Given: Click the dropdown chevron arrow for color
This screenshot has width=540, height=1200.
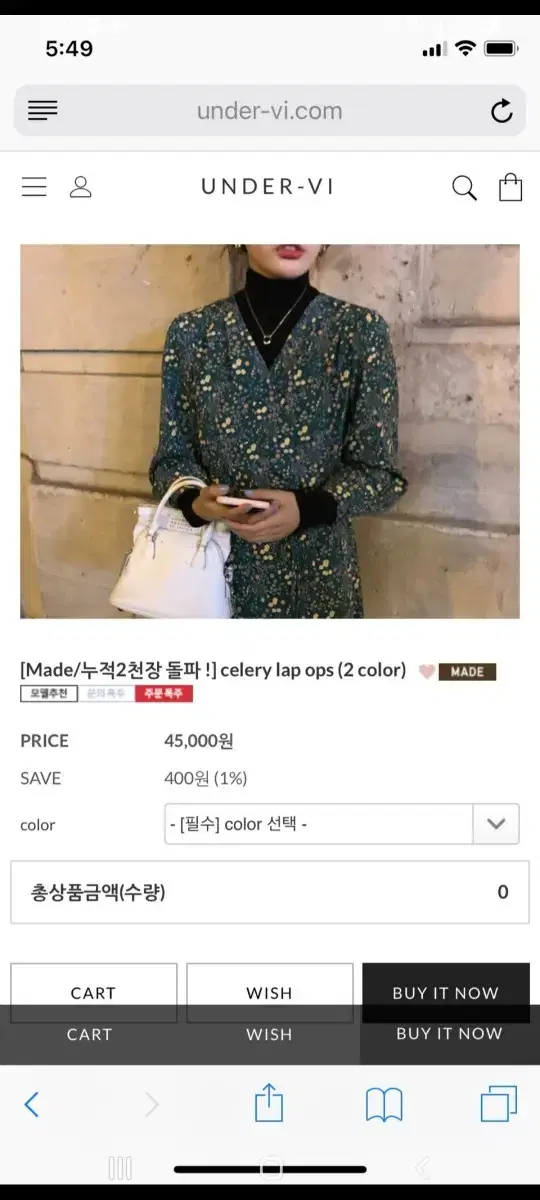Looking at the screenshot, I should [496, 824].
